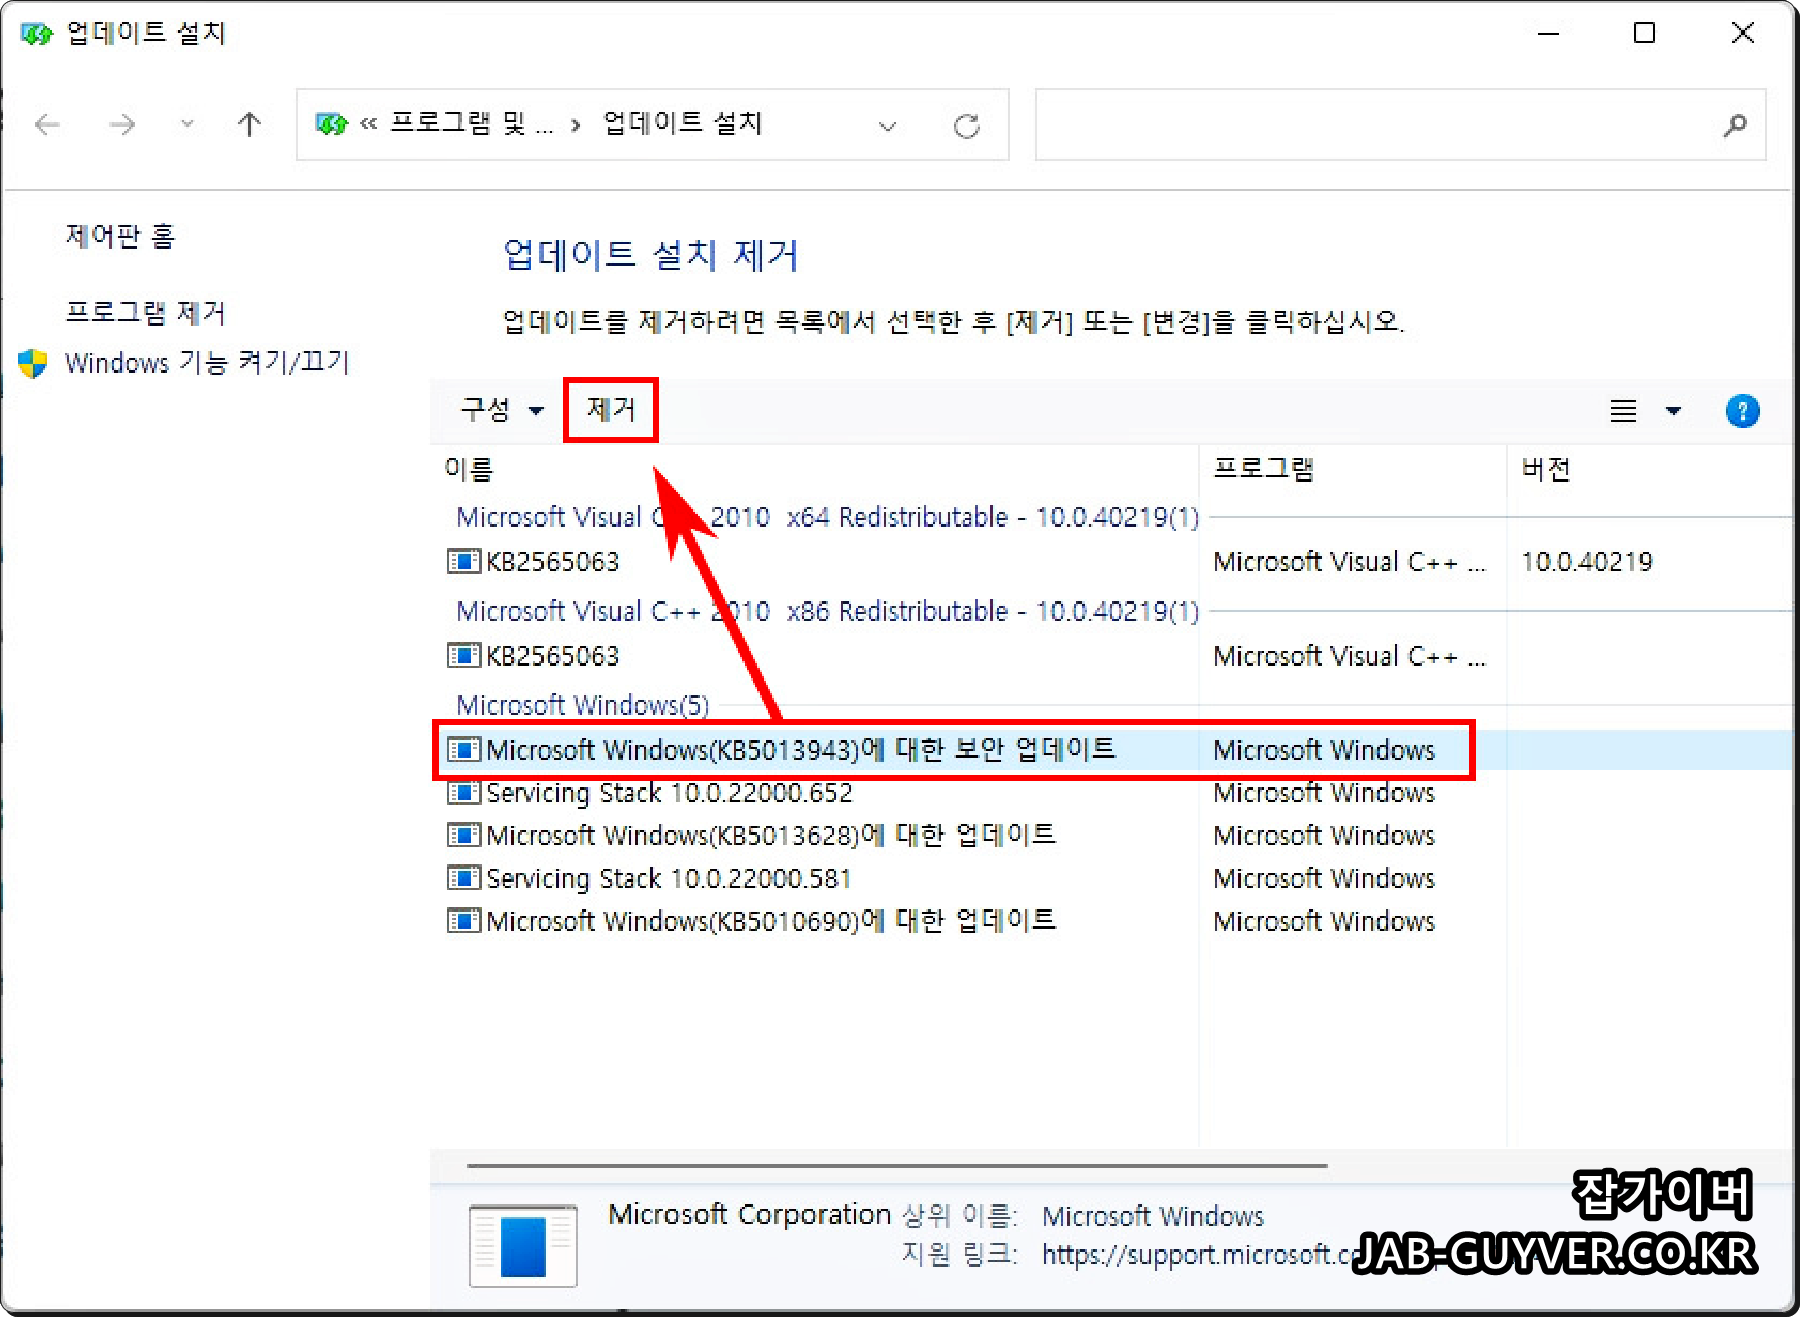This screenshot has width=1800, height=1317.
Task: Click 프로그램 및 breadcrumb in address bar
Action: click(x=470, y=124)
